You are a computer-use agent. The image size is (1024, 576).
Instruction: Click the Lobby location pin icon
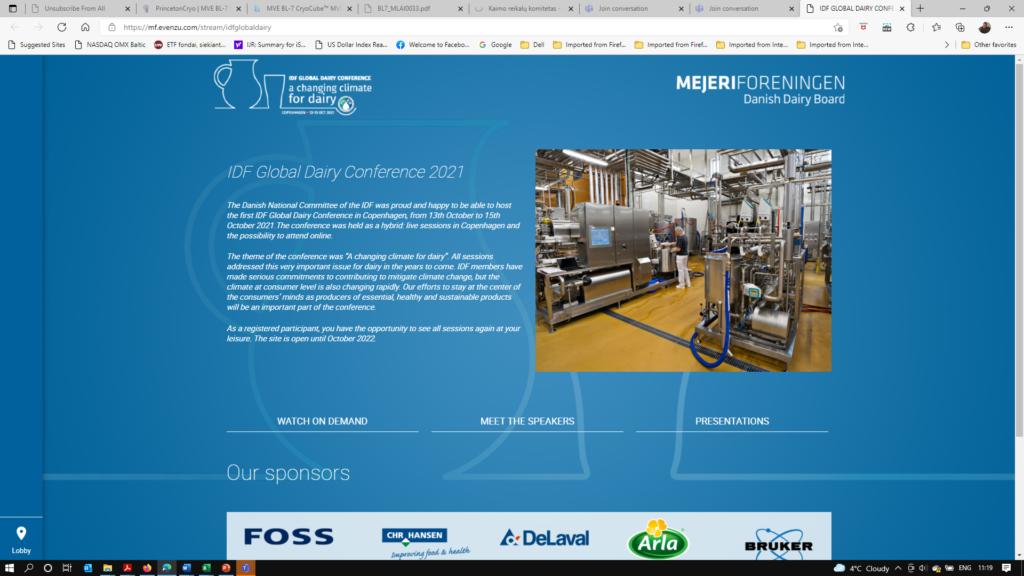[x=21, y=534]
